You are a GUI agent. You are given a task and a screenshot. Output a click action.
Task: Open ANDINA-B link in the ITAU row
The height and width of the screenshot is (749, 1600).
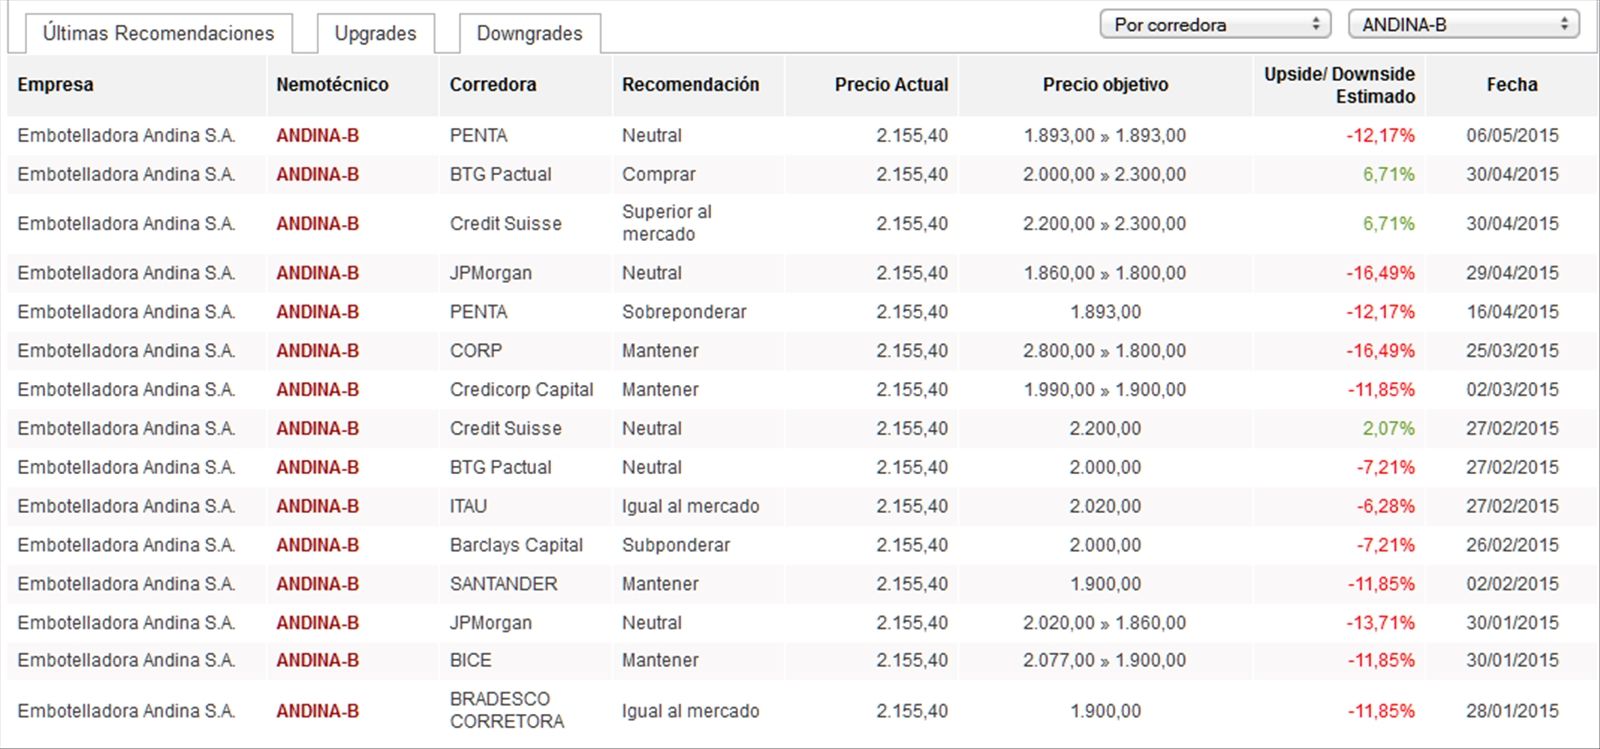(x=317, y=506)
